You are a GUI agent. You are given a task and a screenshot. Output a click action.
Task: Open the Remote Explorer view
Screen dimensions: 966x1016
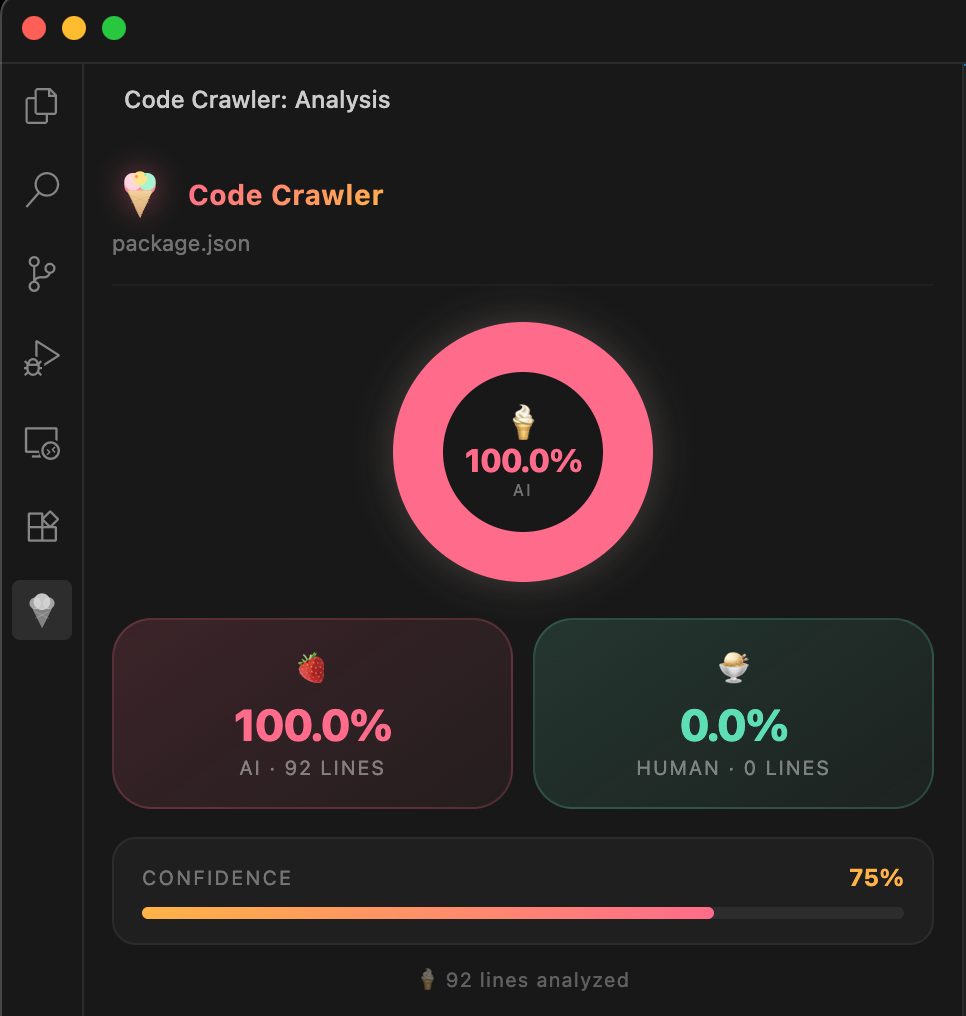click(41, 442)
